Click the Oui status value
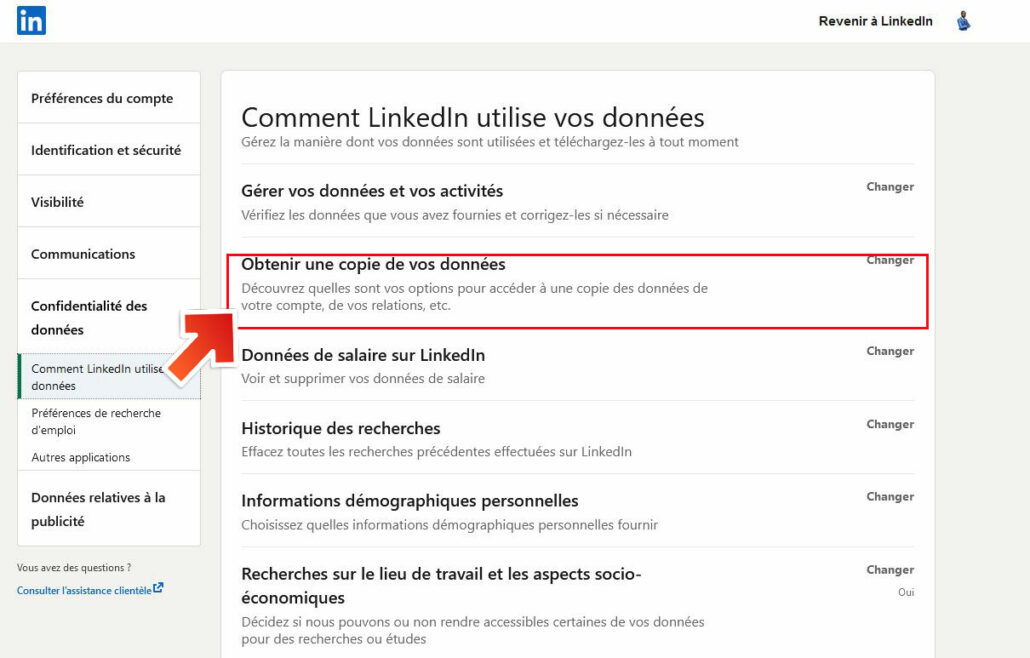This screenshot has height=658, width=1030. (906, 592)
